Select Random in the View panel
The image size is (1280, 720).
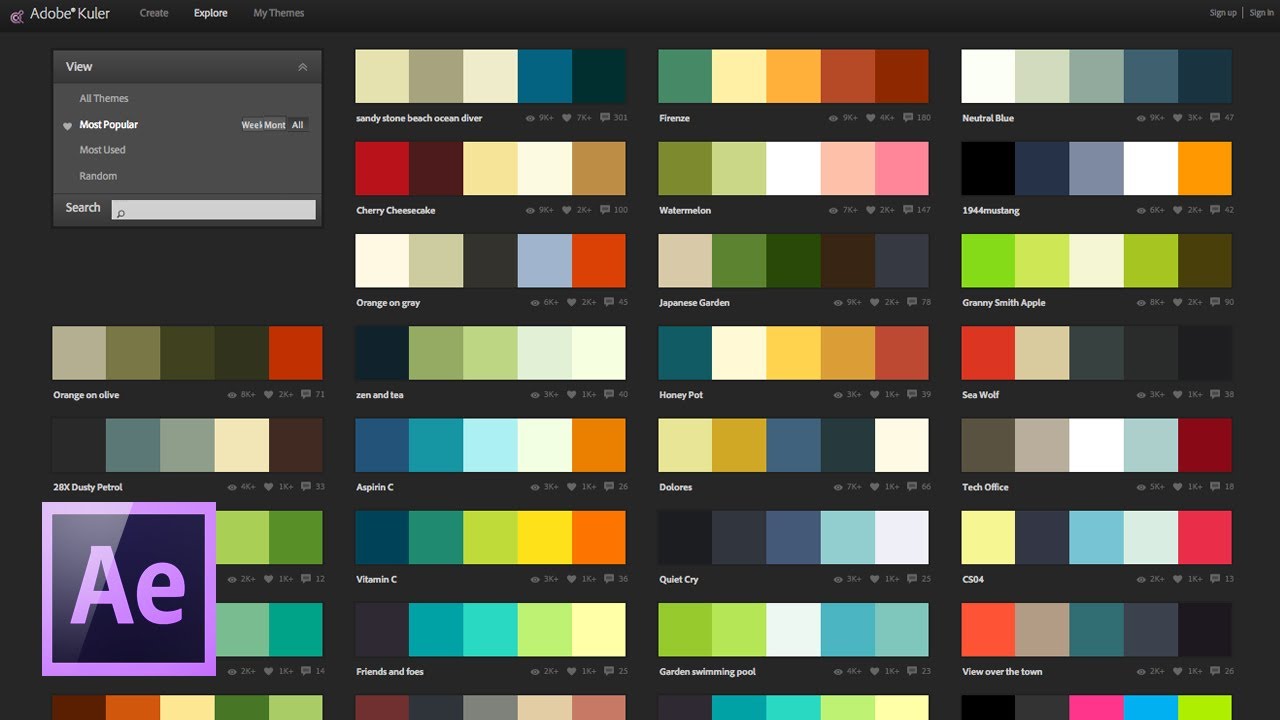pos(98,176)
